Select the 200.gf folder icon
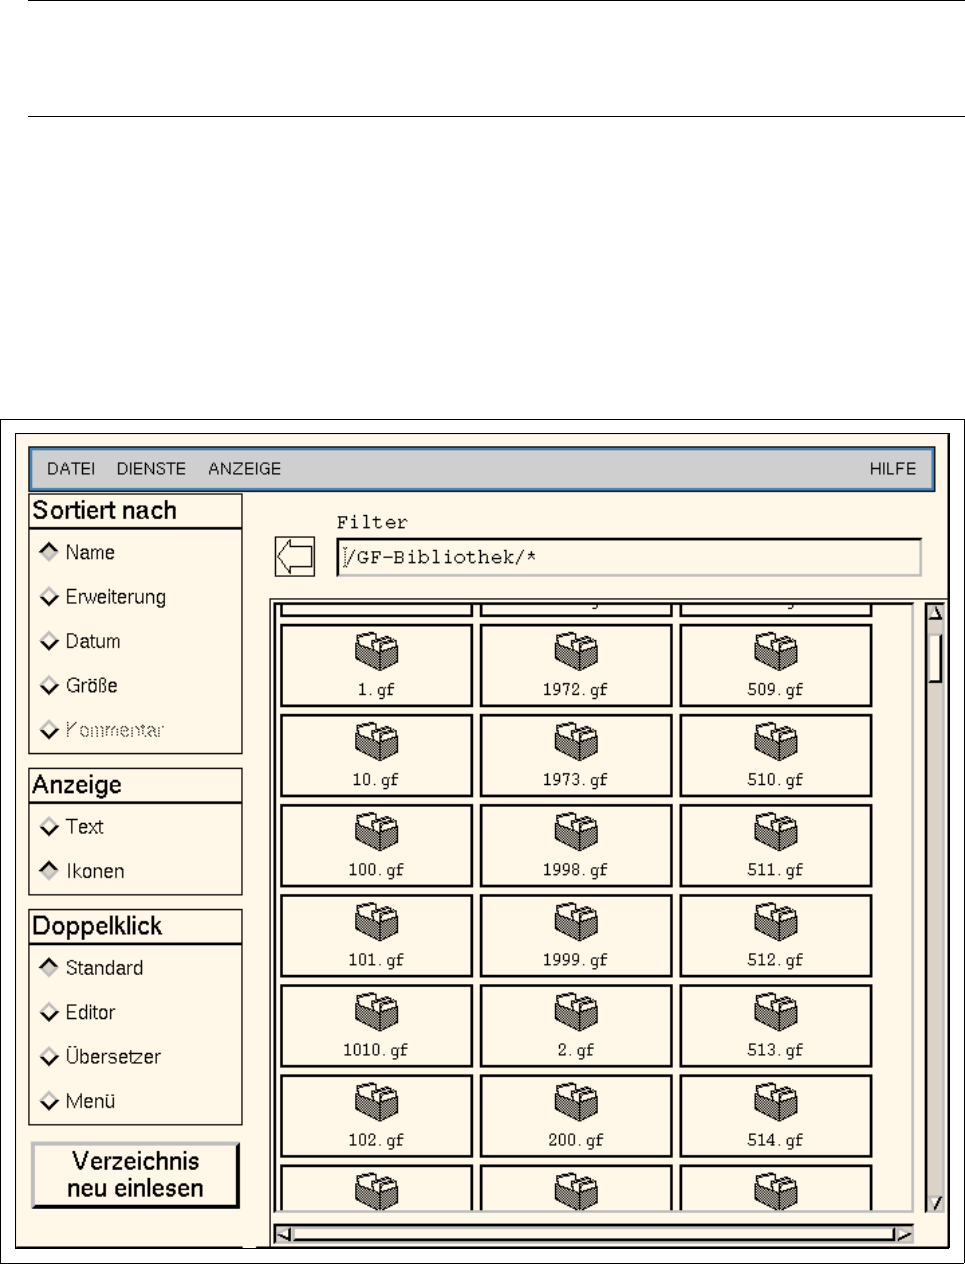Screen dimensions: 965x1264 click(576, 1102)
